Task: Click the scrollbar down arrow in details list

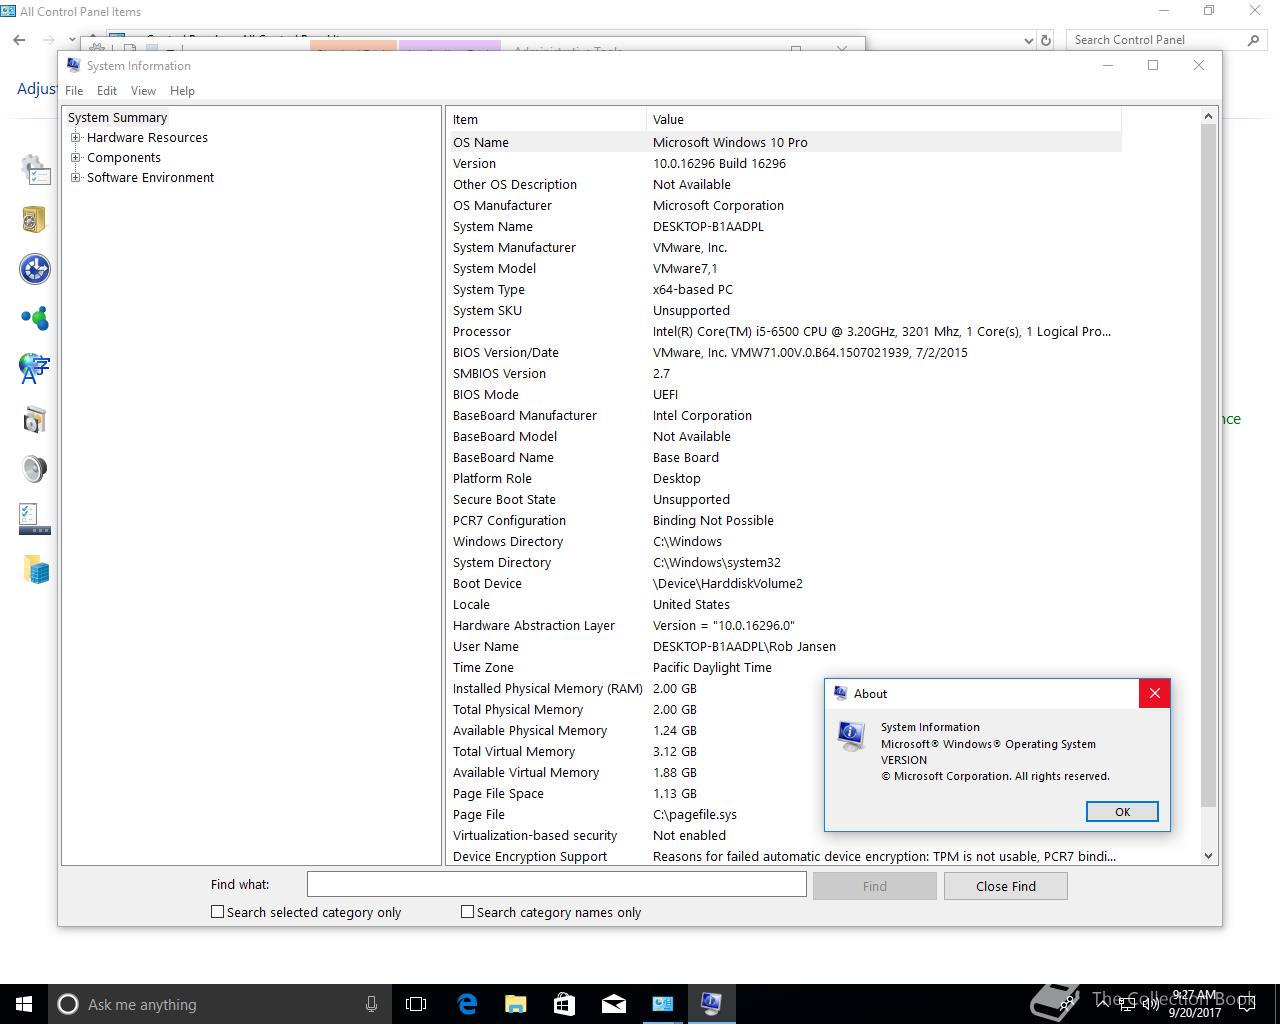Action: [x=1208, y=856]
